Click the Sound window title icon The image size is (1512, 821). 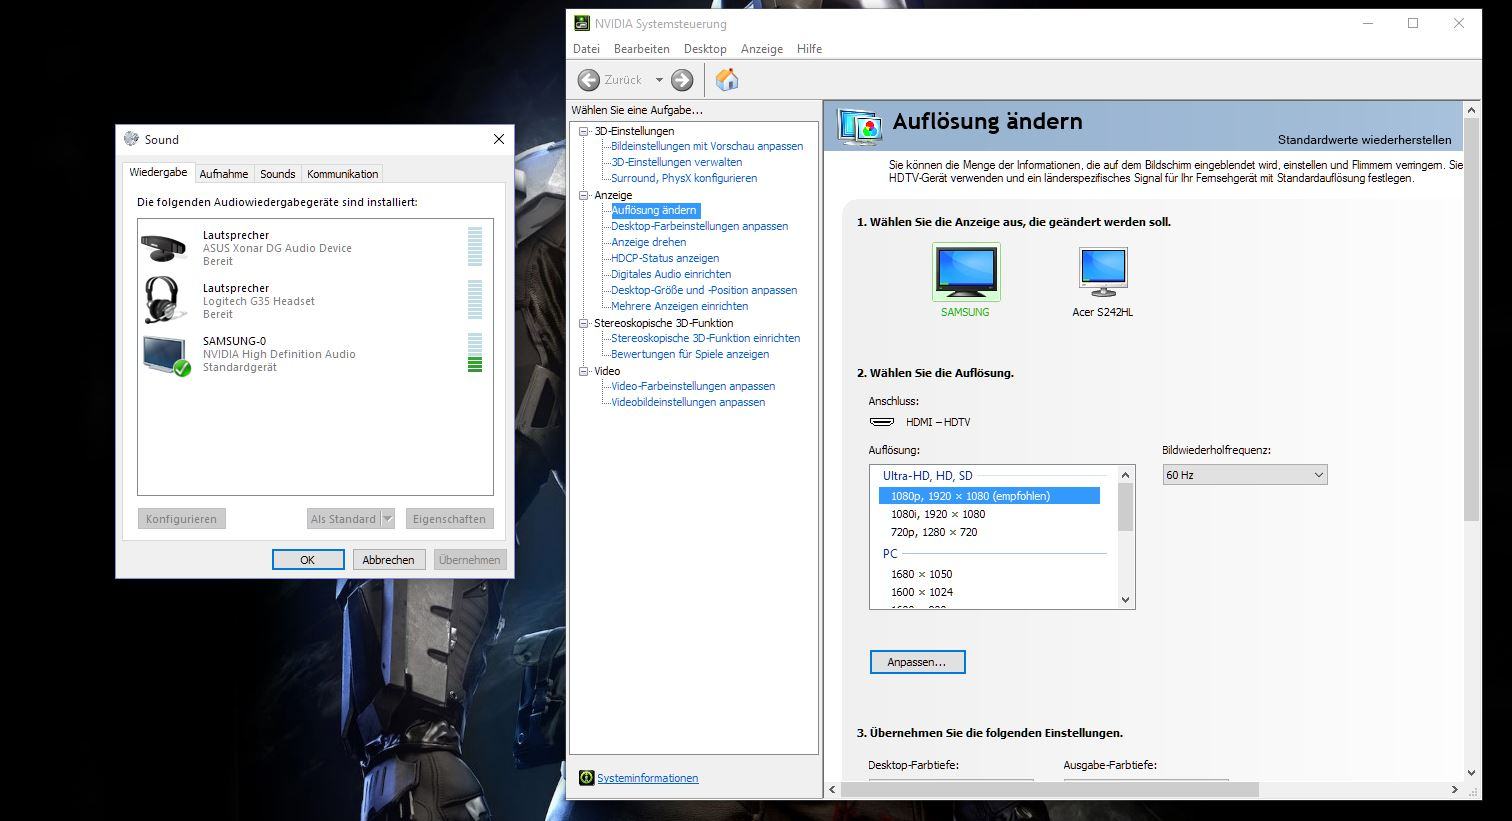coord(131,139)
